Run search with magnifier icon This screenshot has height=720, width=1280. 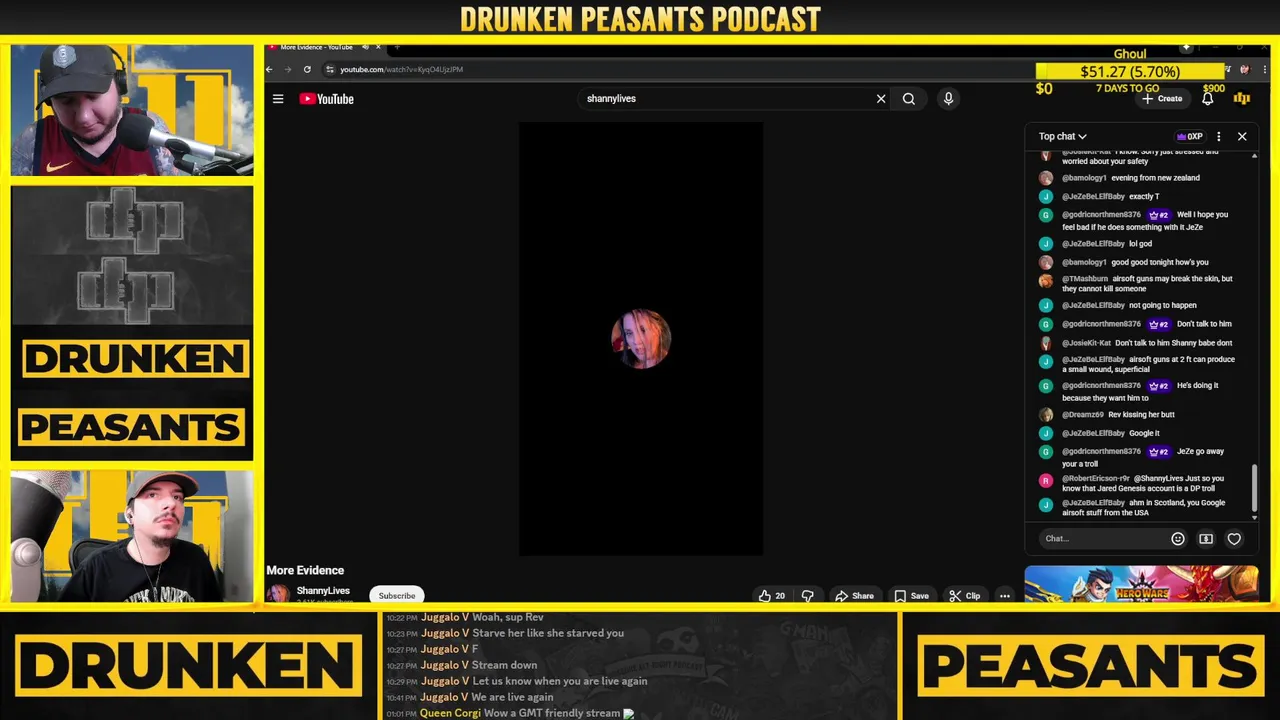pyautogui.click(x=909, y=99)
